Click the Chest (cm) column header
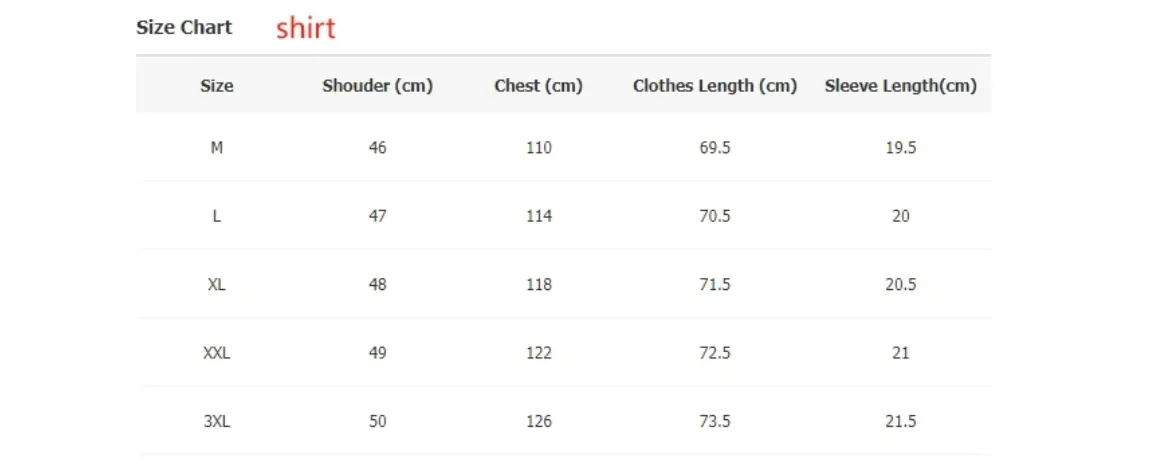Image resolution: width=1170 pixels, height=470 pixels. point(538,86)
